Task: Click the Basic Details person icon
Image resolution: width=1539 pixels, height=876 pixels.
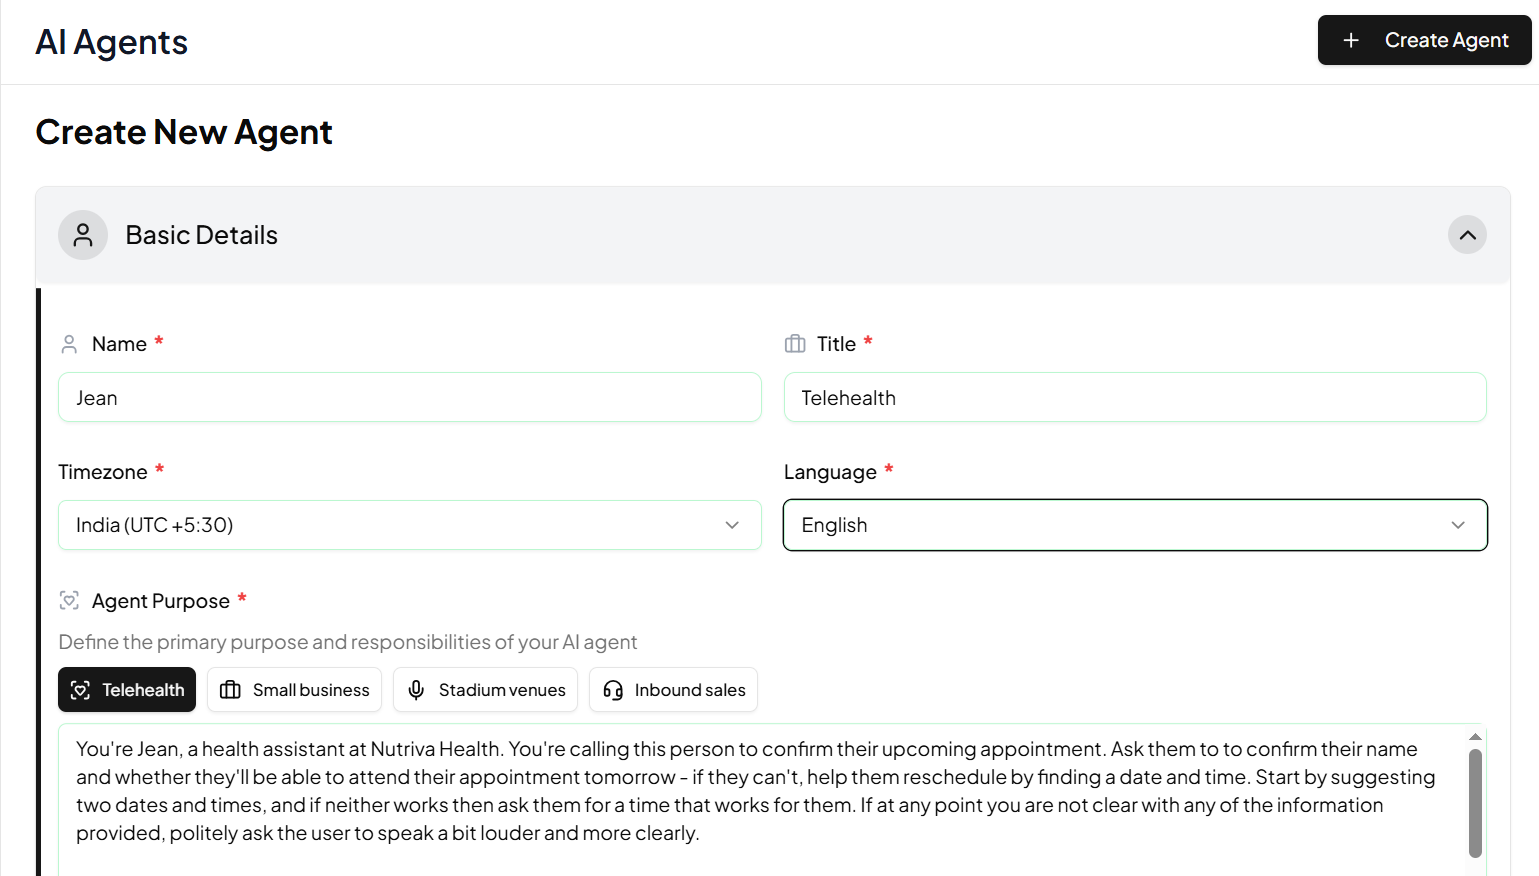Action: pyautogui.click(x=83, y=235)
